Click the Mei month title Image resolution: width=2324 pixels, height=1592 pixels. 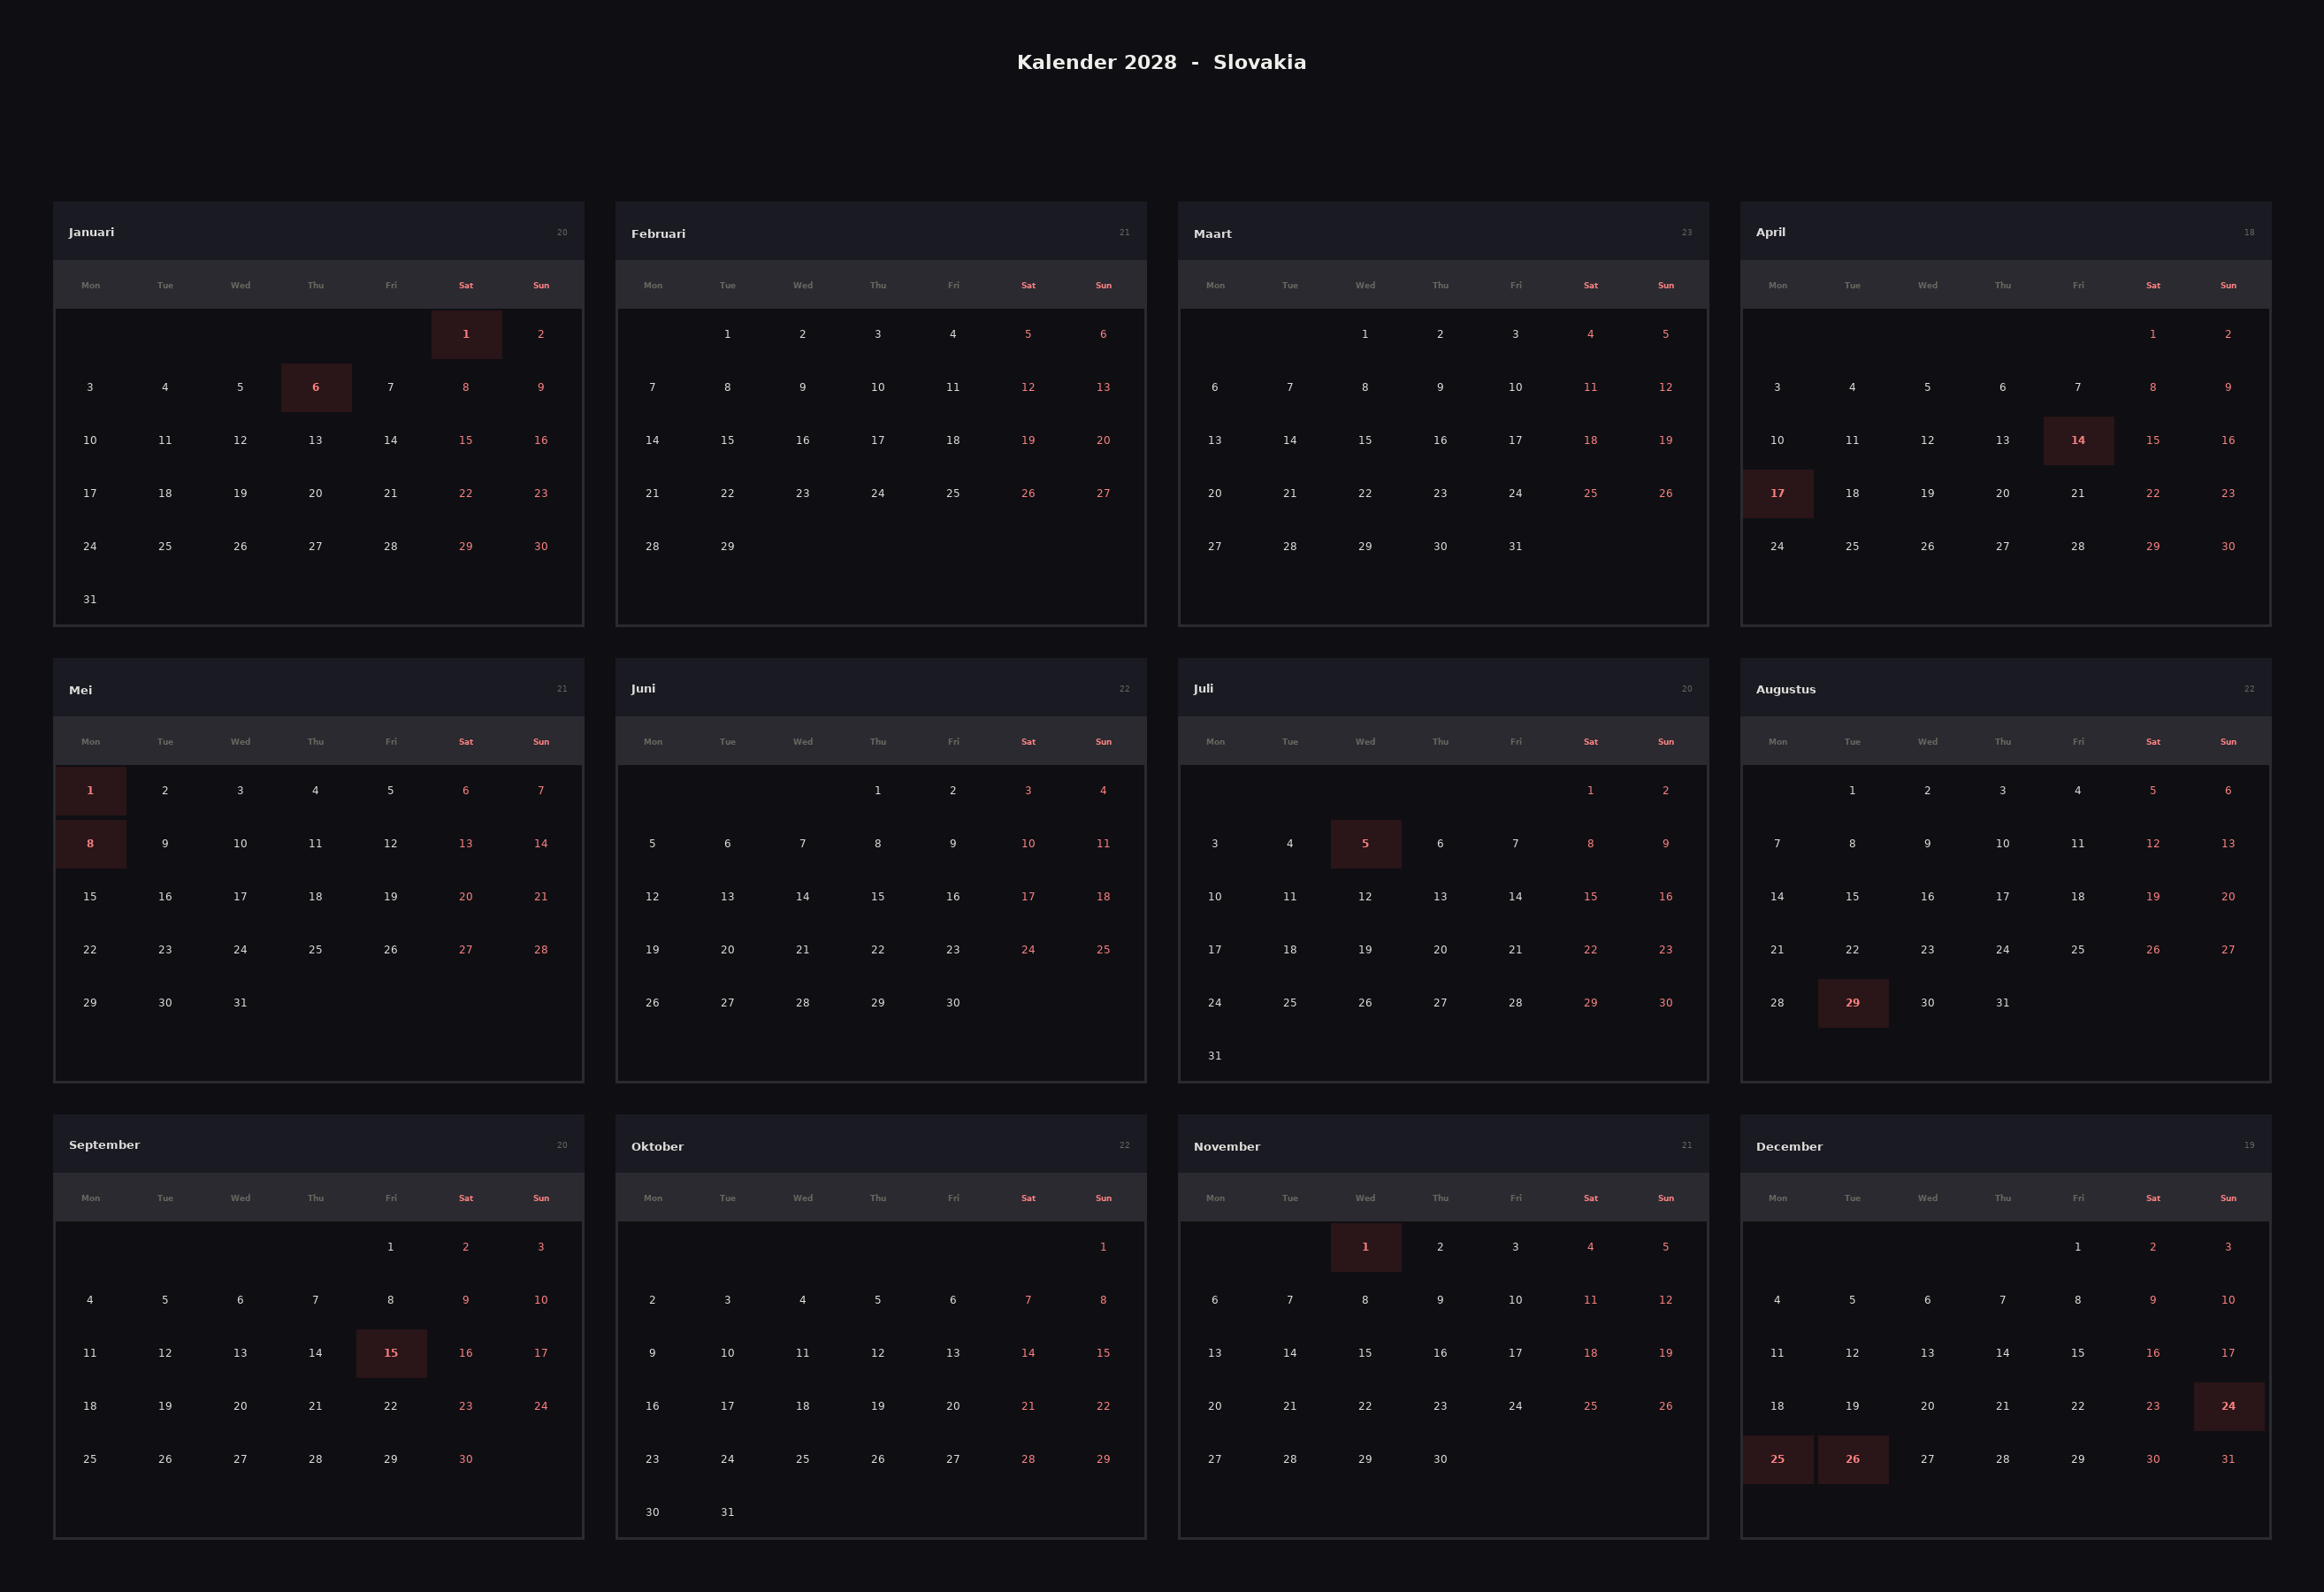click(x=80, y=689)
